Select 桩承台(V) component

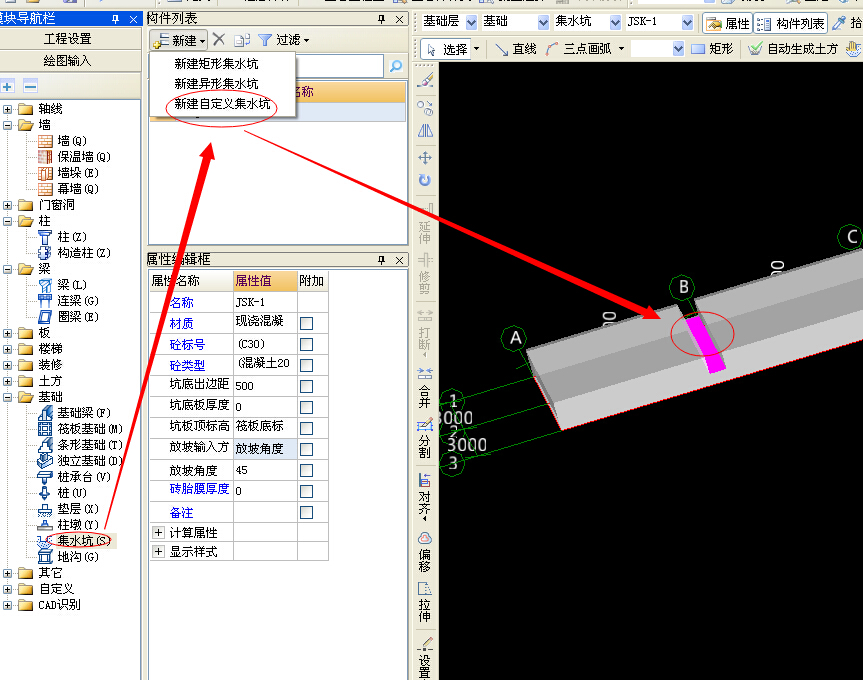(84, 477)
